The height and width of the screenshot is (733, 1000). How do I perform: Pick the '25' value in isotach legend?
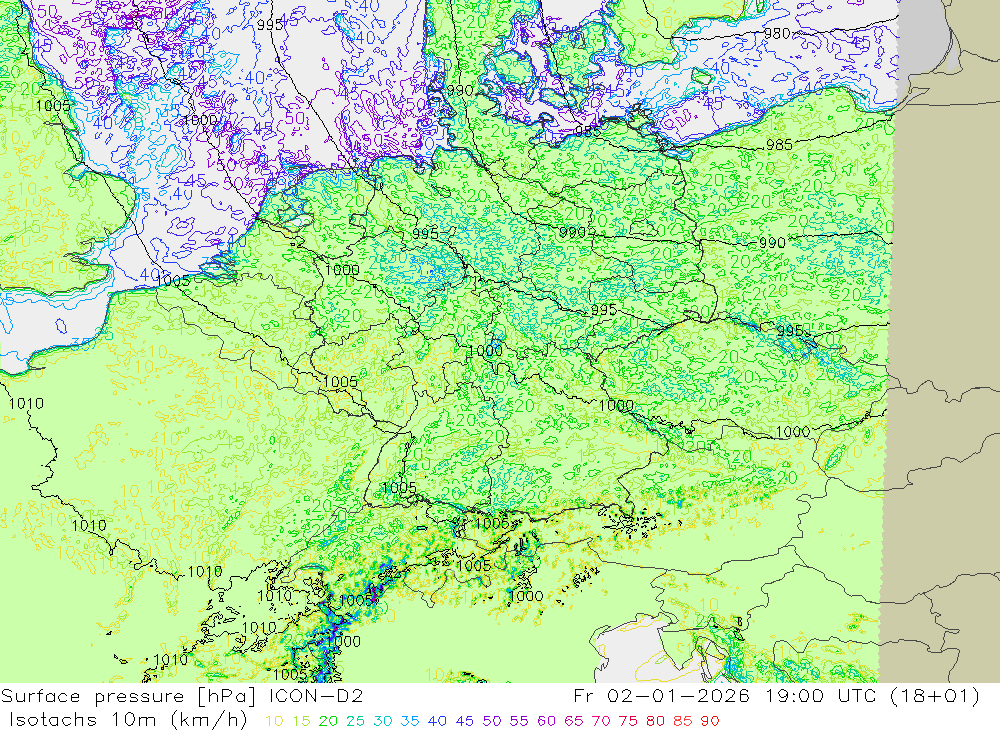pyautogui.click(x=356, y=722)
